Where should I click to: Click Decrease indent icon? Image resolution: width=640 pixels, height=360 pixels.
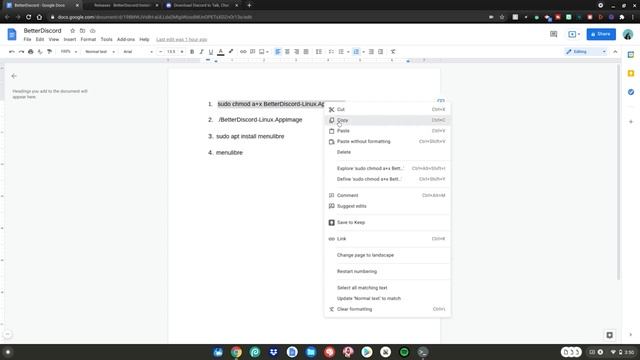click(371, 52)
